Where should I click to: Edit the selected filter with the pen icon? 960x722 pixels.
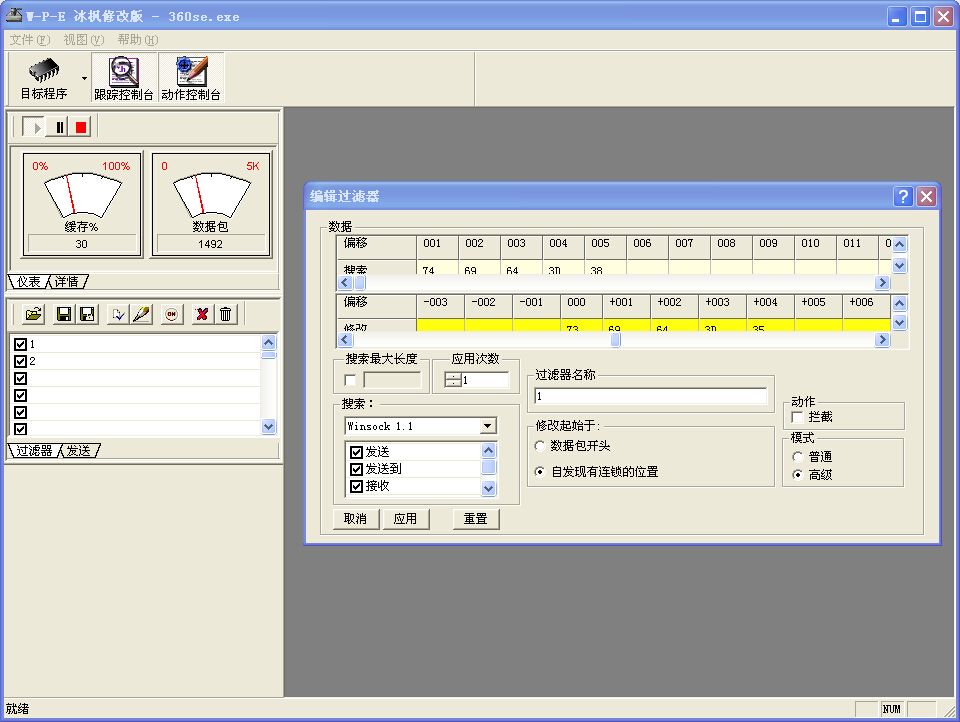click(141, 314)
